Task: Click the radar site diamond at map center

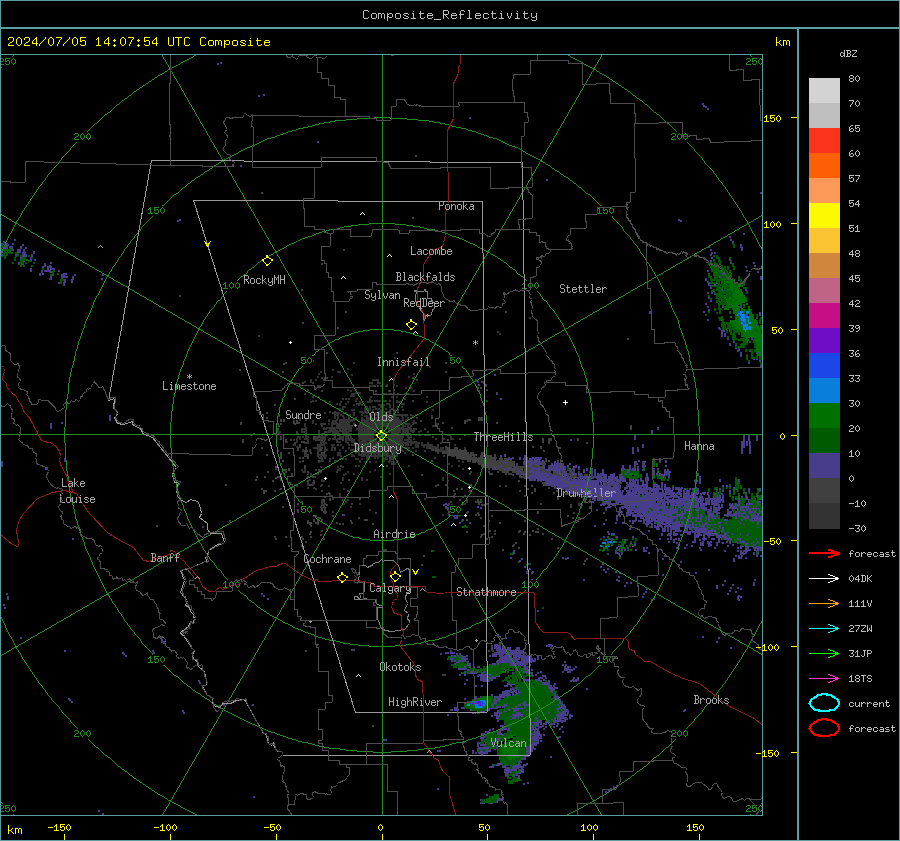Action: click(382, 436)
